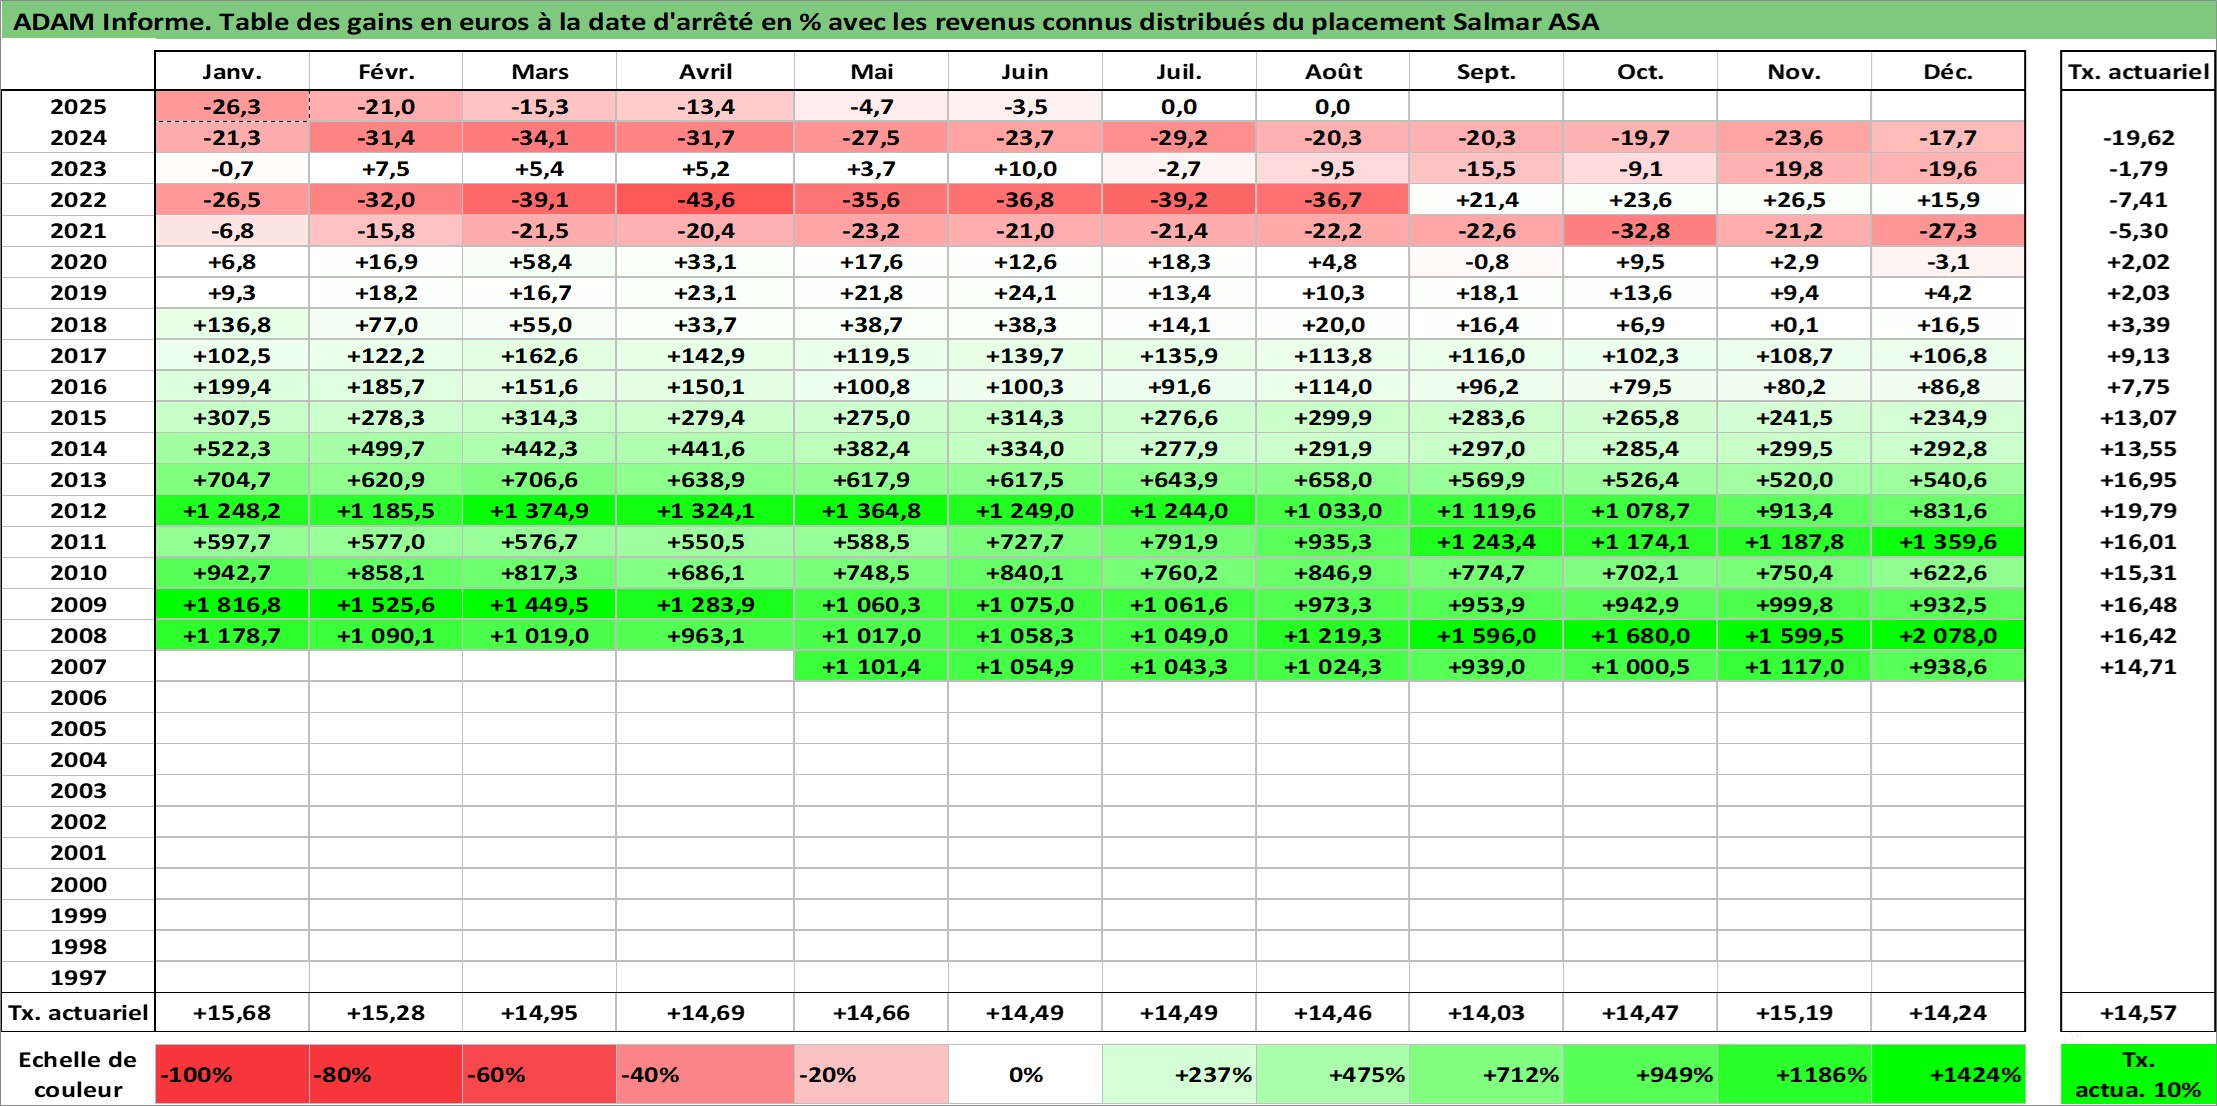Select the cell -32,8 in 2021
This screenshot has height=1106, width=2217.
click(x=1640, y=231)
